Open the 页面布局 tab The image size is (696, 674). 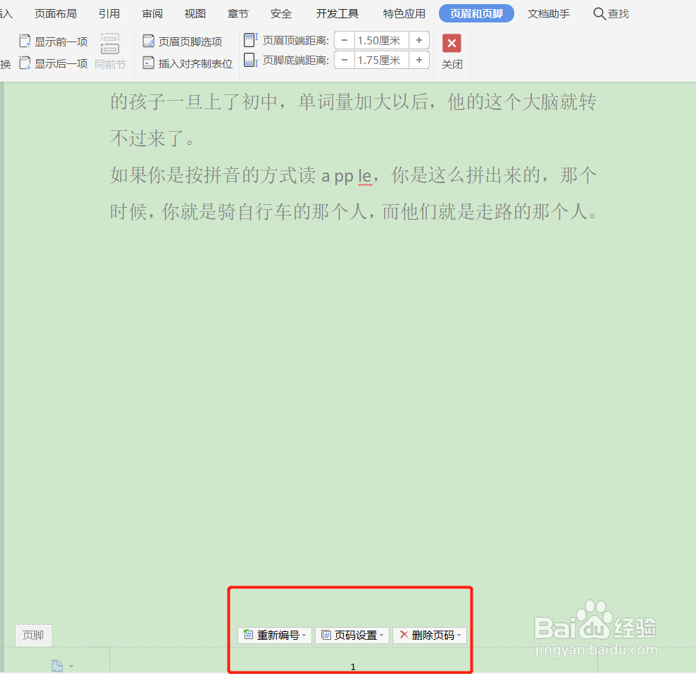pyautogui.click(x=55, y=14)
